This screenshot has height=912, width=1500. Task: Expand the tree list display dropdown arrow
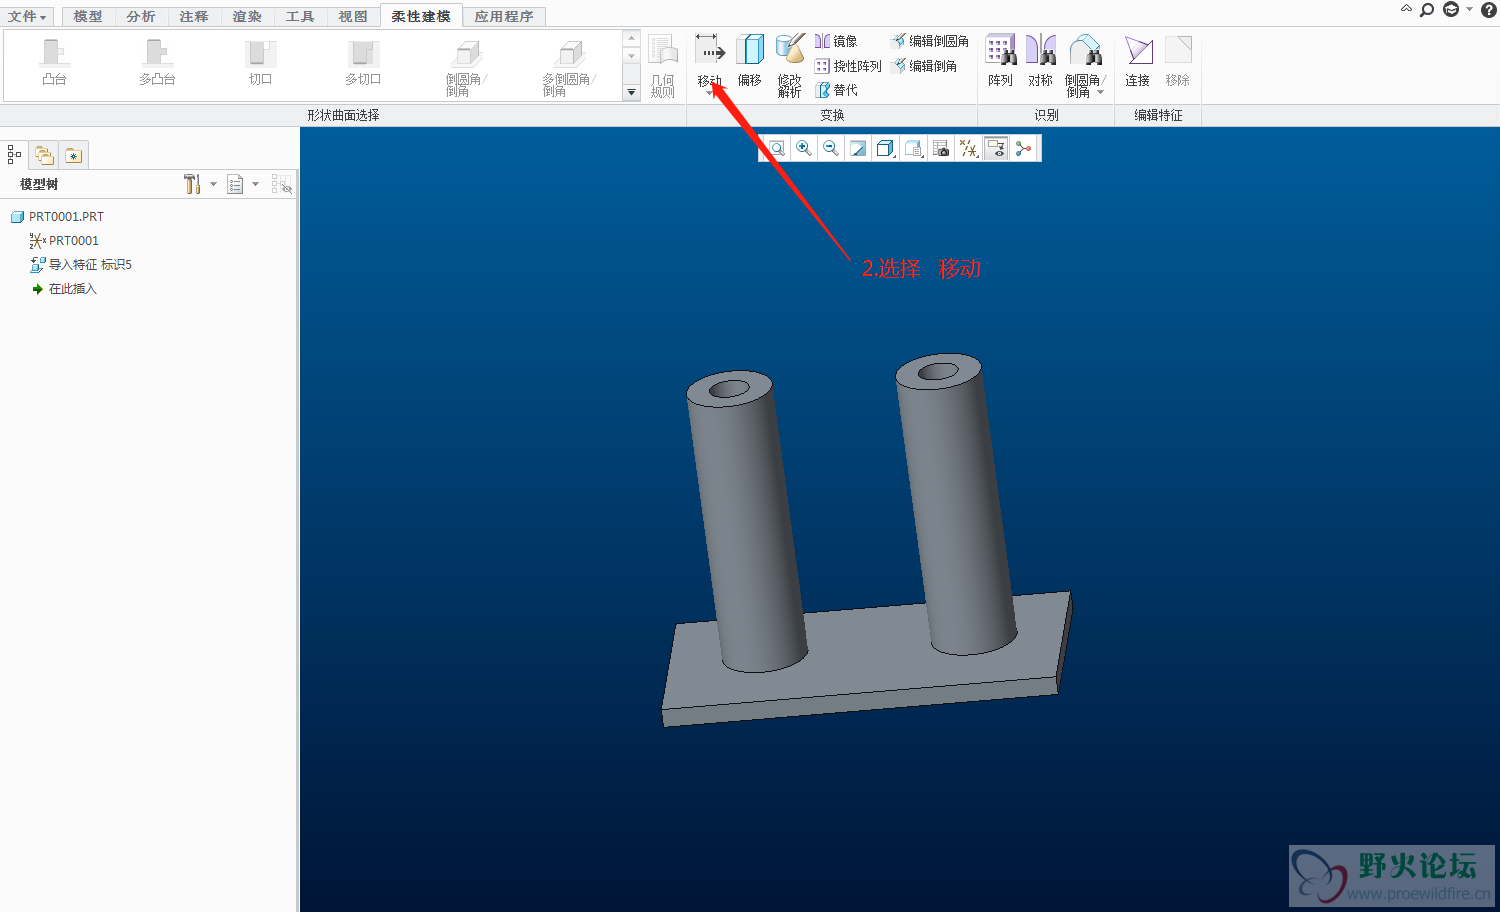click(x=256, y=184)
